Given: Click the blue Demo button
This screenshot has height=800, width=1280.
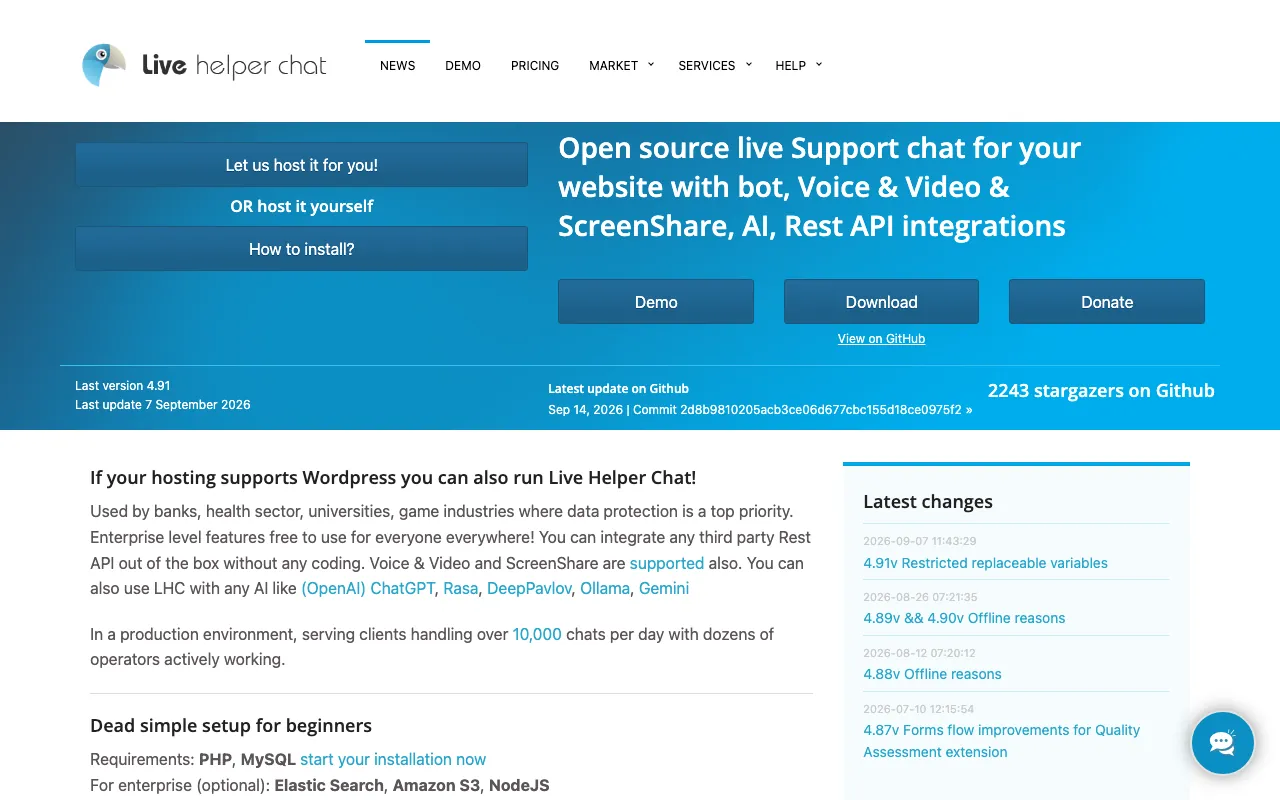Looking at the screenshot, I should [656, 302].
